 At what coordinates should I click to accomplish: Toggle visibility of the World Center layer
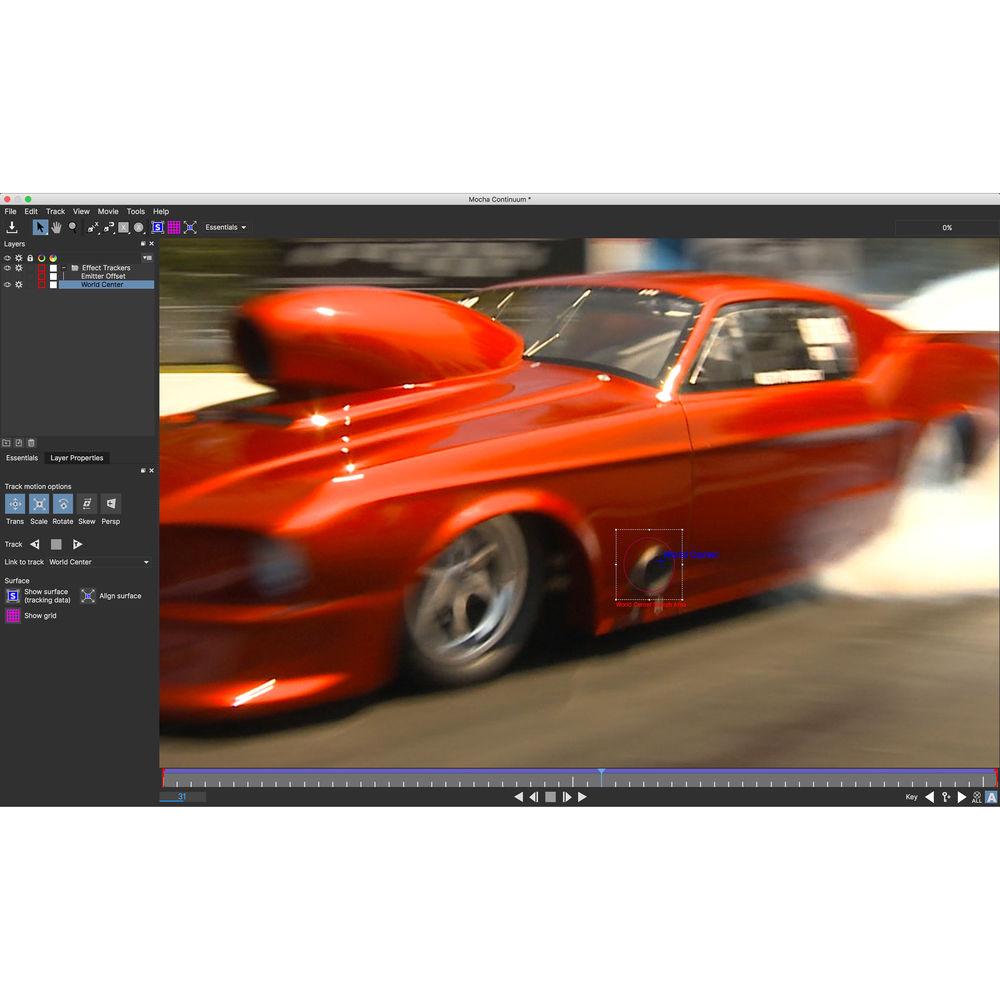click(7, 285)
